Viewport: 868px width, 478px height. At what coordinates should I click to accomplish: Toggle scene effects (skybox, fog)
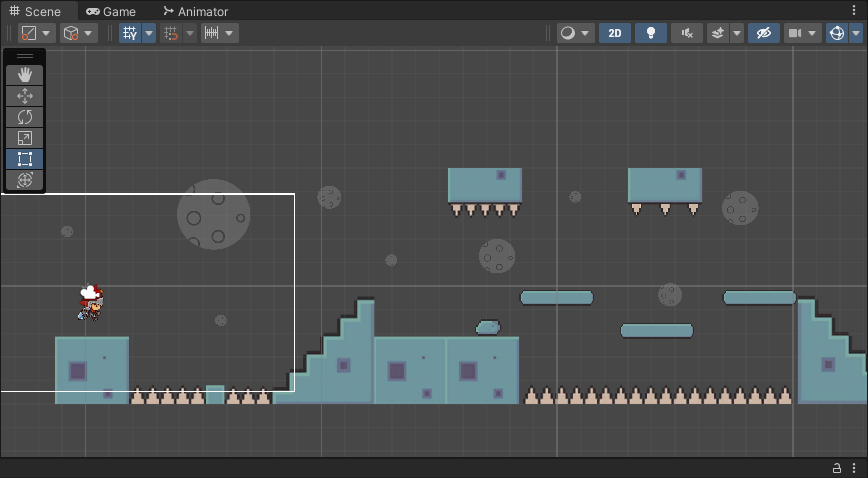(x=718, y=33)
